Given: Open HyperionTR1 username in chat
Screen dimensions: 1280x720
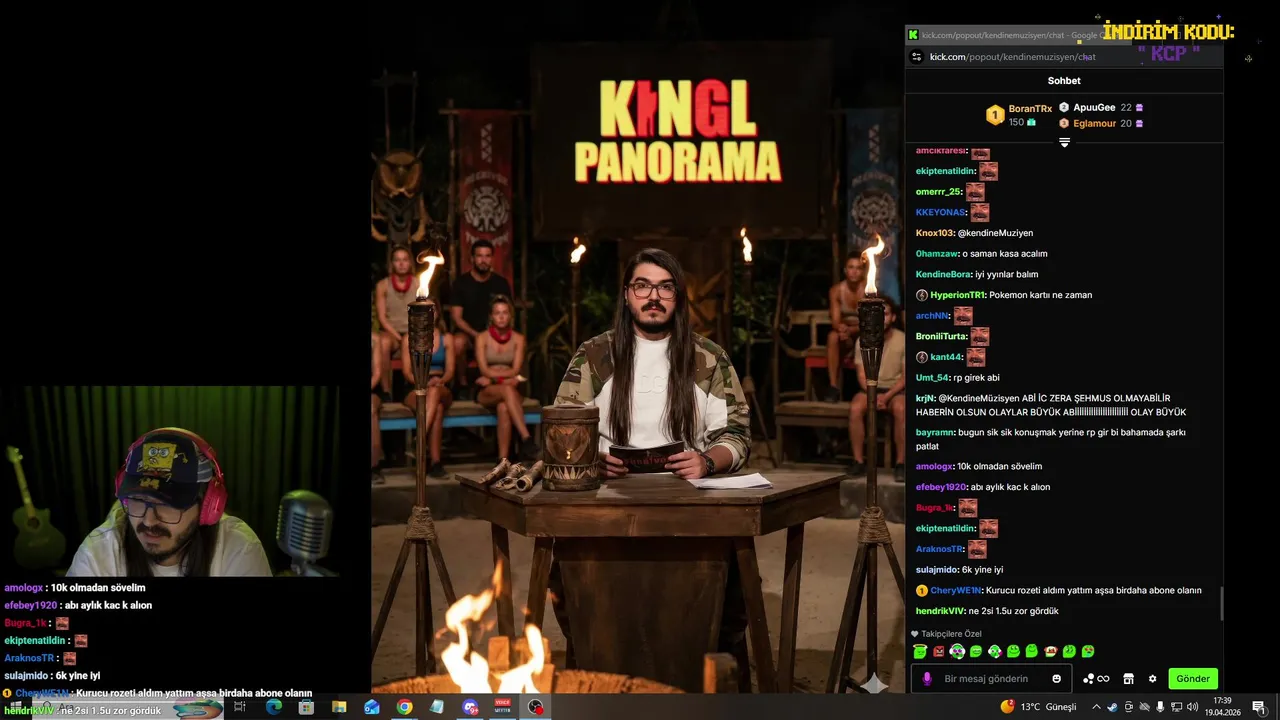Looking at the screenshot, I should point(958,295).
